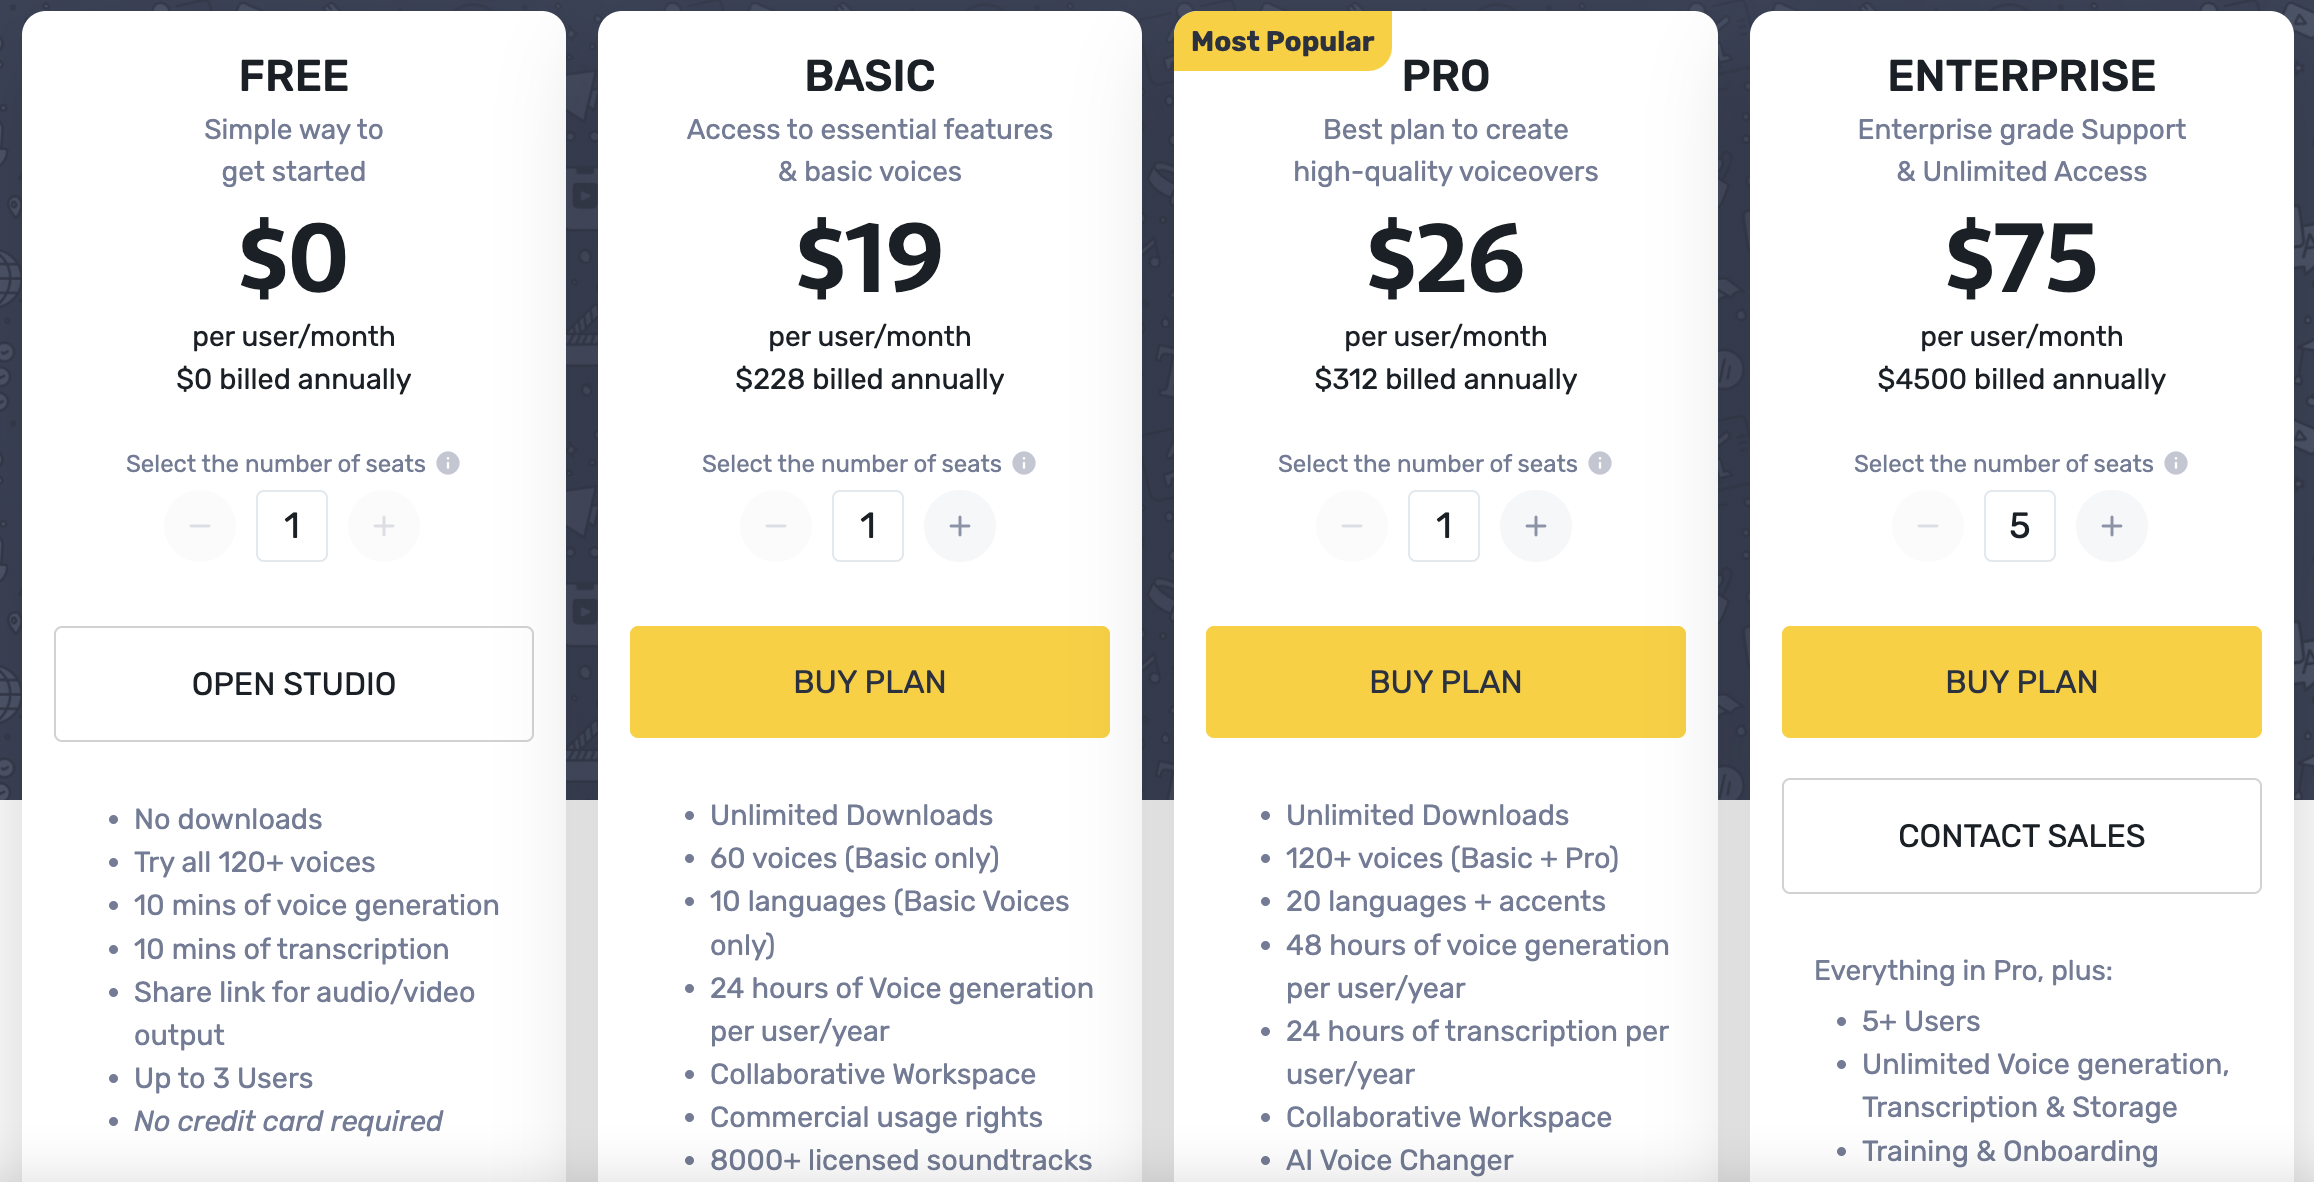The width and height of the screenshot is (2314, 1182).
Task: Select the Basic plan seat number field
Action: point(868,526)
